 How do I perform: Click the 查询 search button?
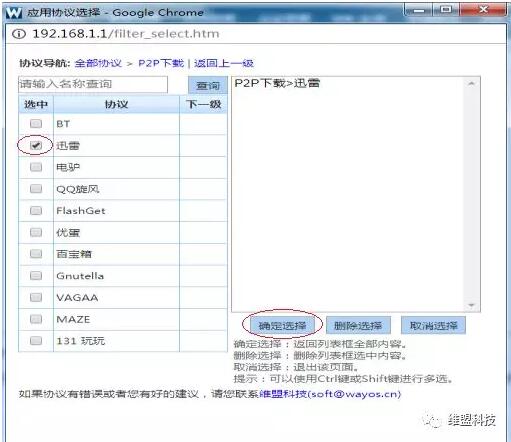208,85
